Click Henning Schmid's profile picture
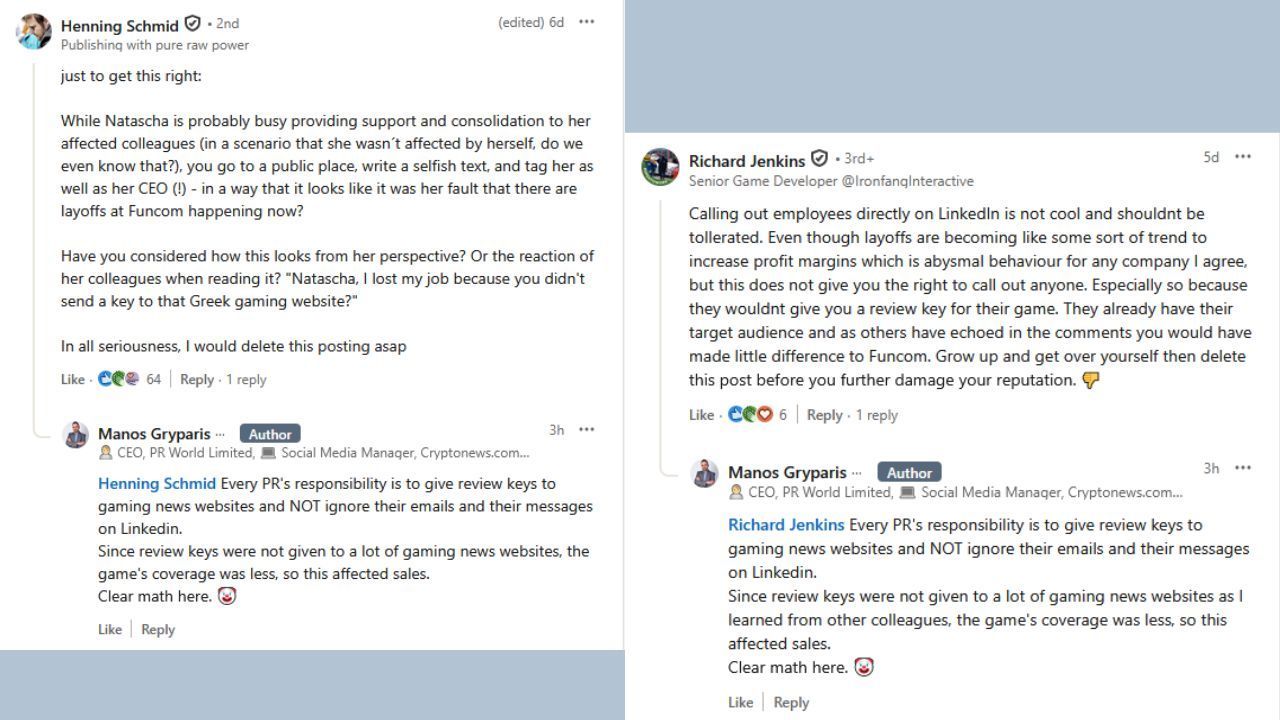The height and width of the screenshot is (720, 1280). pyautogui.click(x=34, y=31)
